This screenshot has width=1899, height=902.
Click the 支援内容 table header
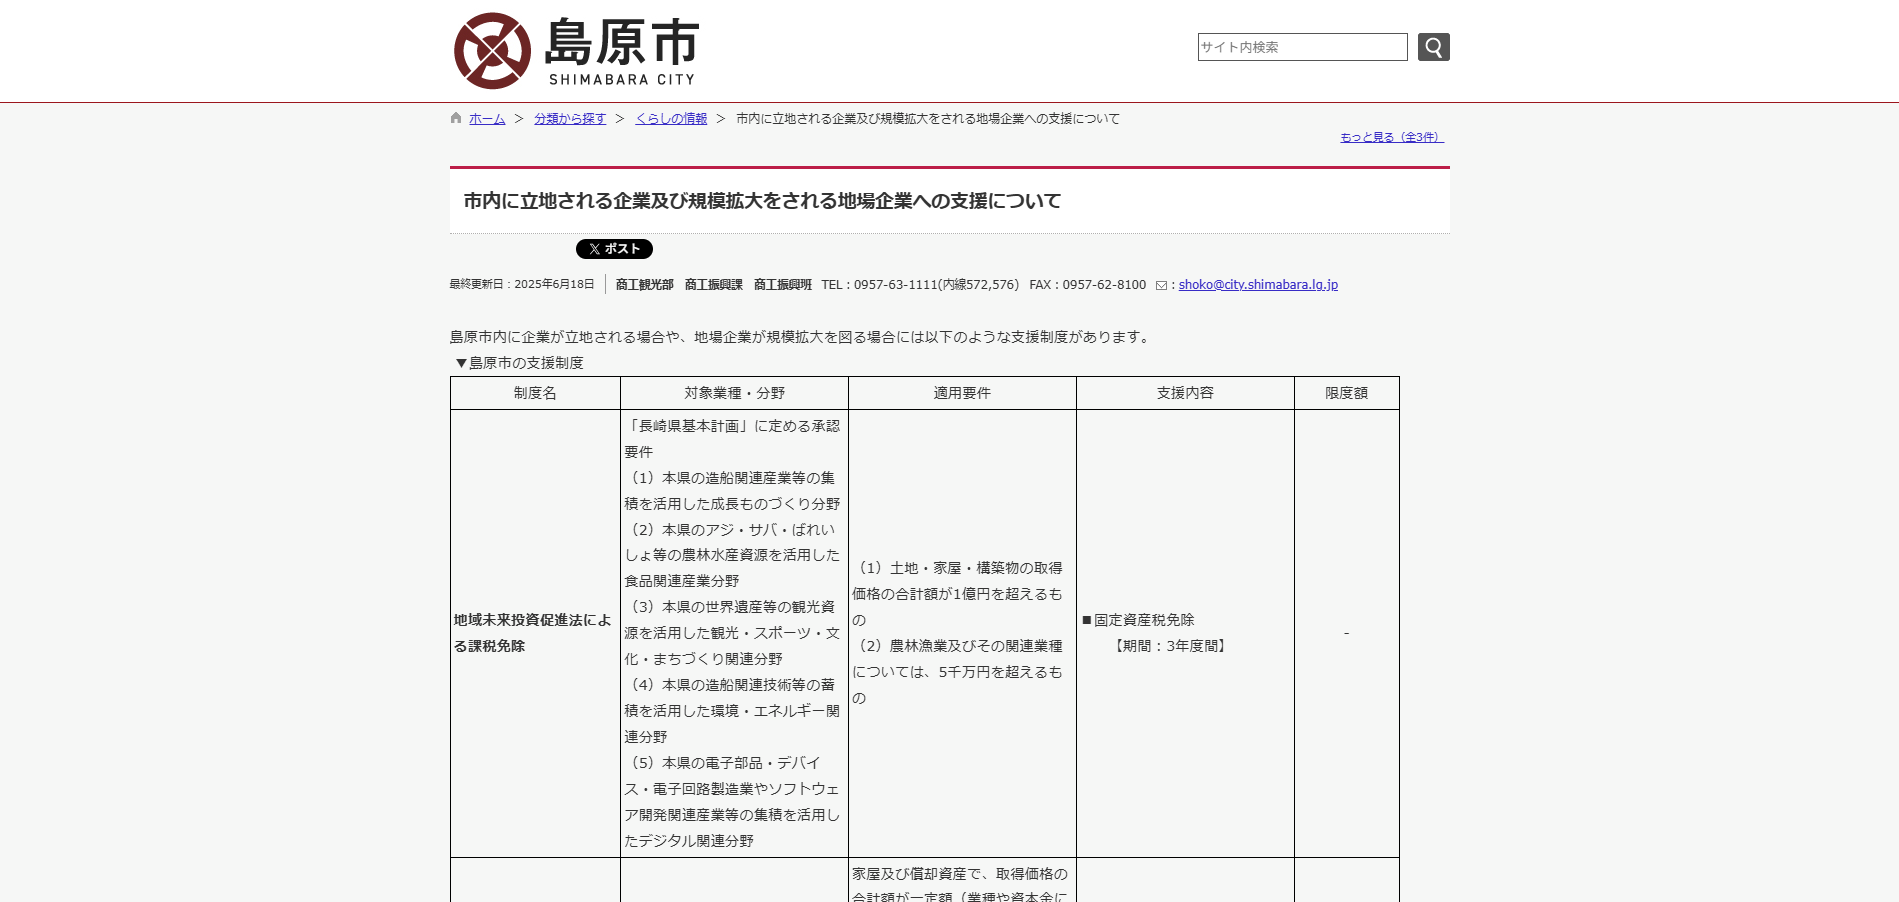[1185, 393]
